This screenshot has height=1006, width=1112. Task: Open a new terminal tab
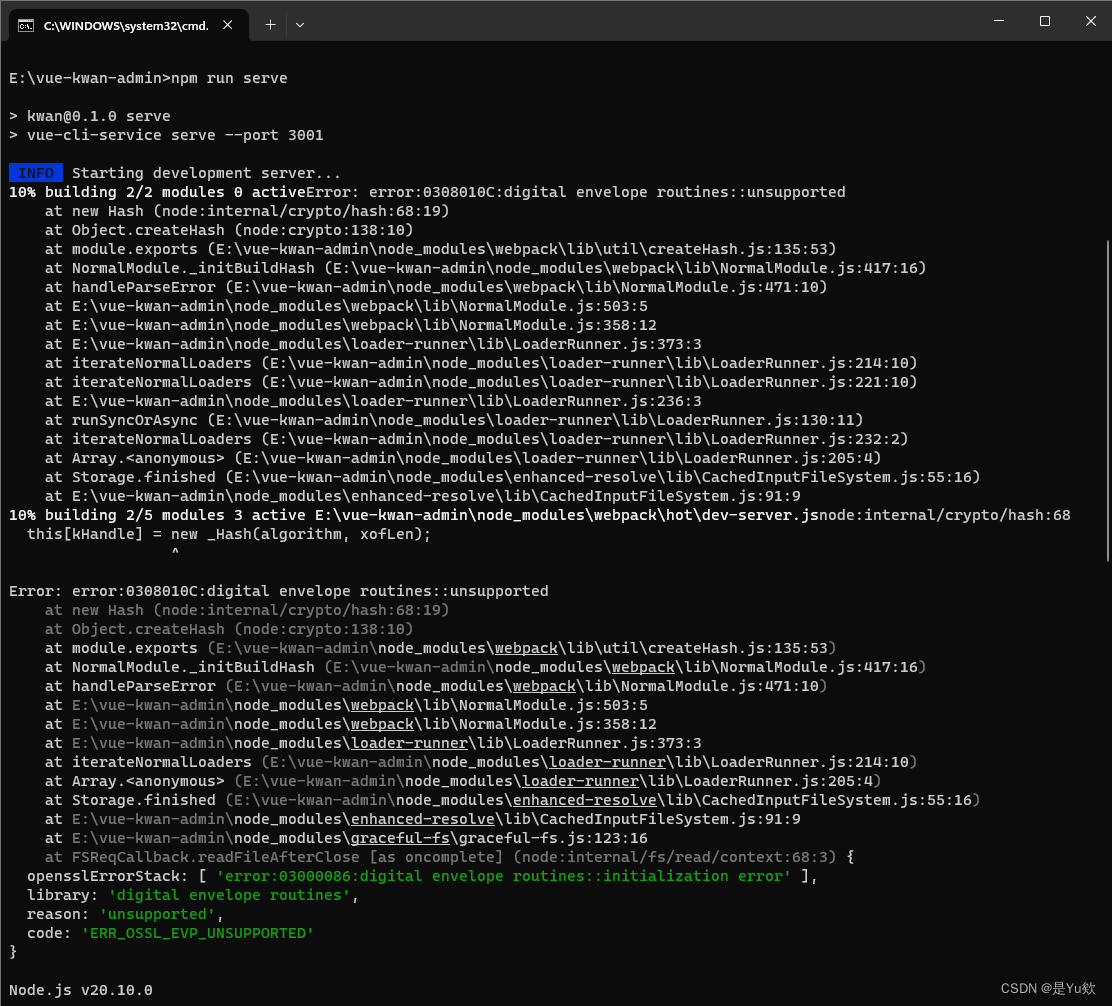tap(270, 25)
